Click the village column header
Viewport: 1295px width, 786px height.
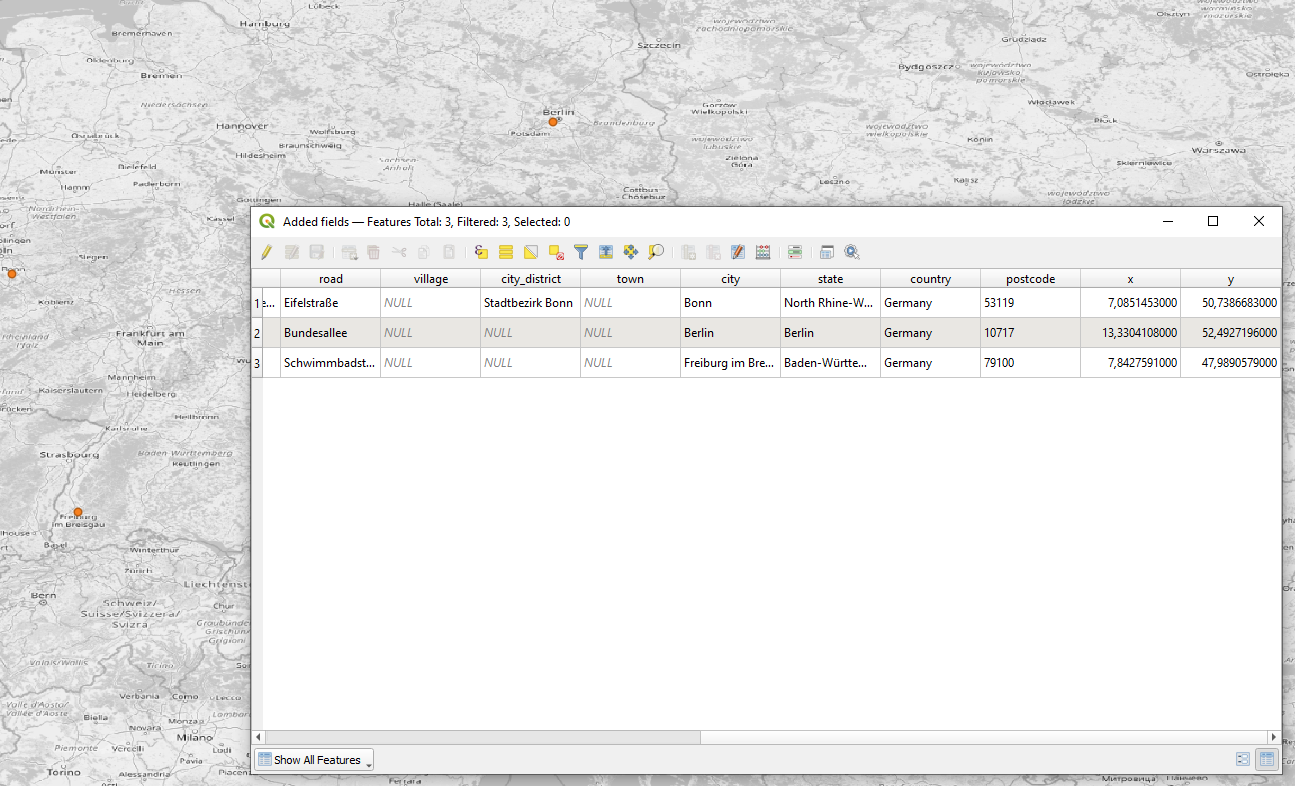431,279
